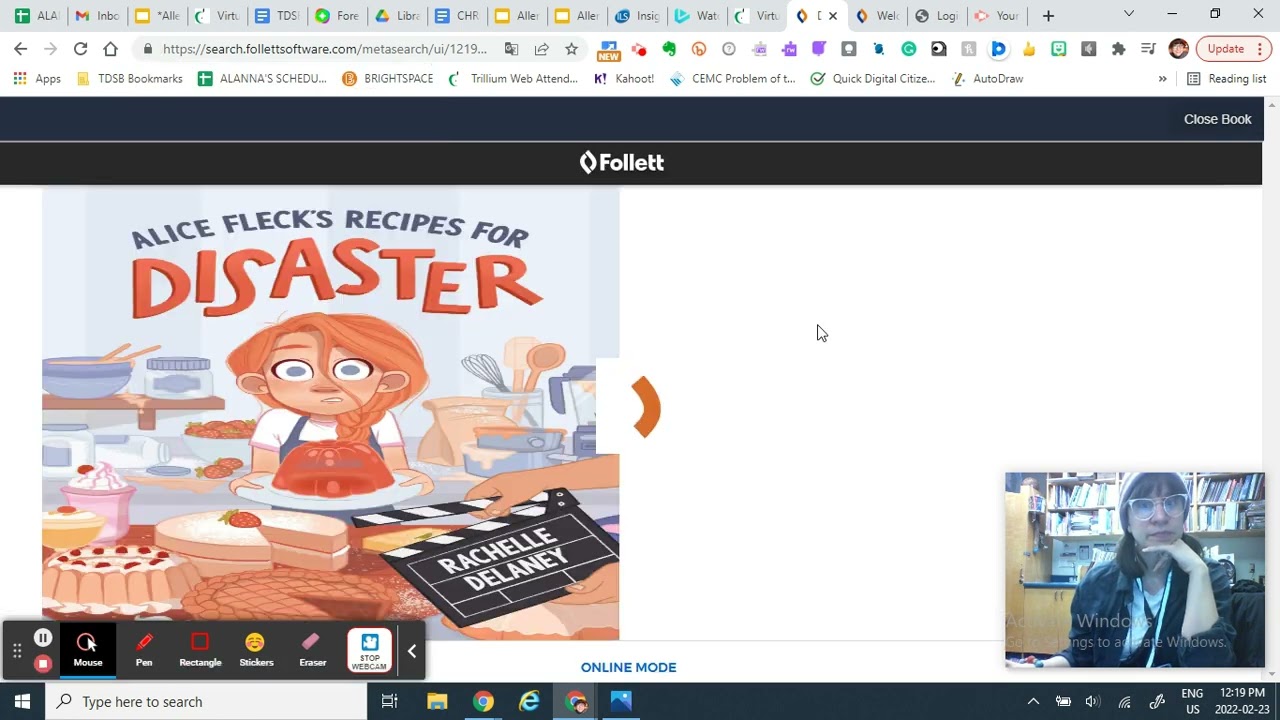The height and width of the screenshot is (720, 1280).
Task: Share this page using the share icon
Action: [x=541, y=48]
